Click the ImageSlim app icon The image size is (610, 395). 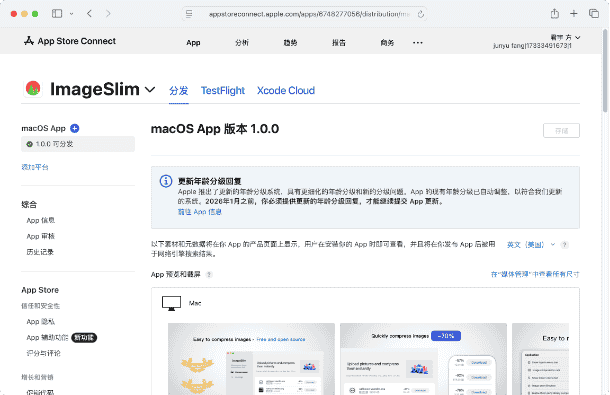pyautogui.click(x=33, y=89)
